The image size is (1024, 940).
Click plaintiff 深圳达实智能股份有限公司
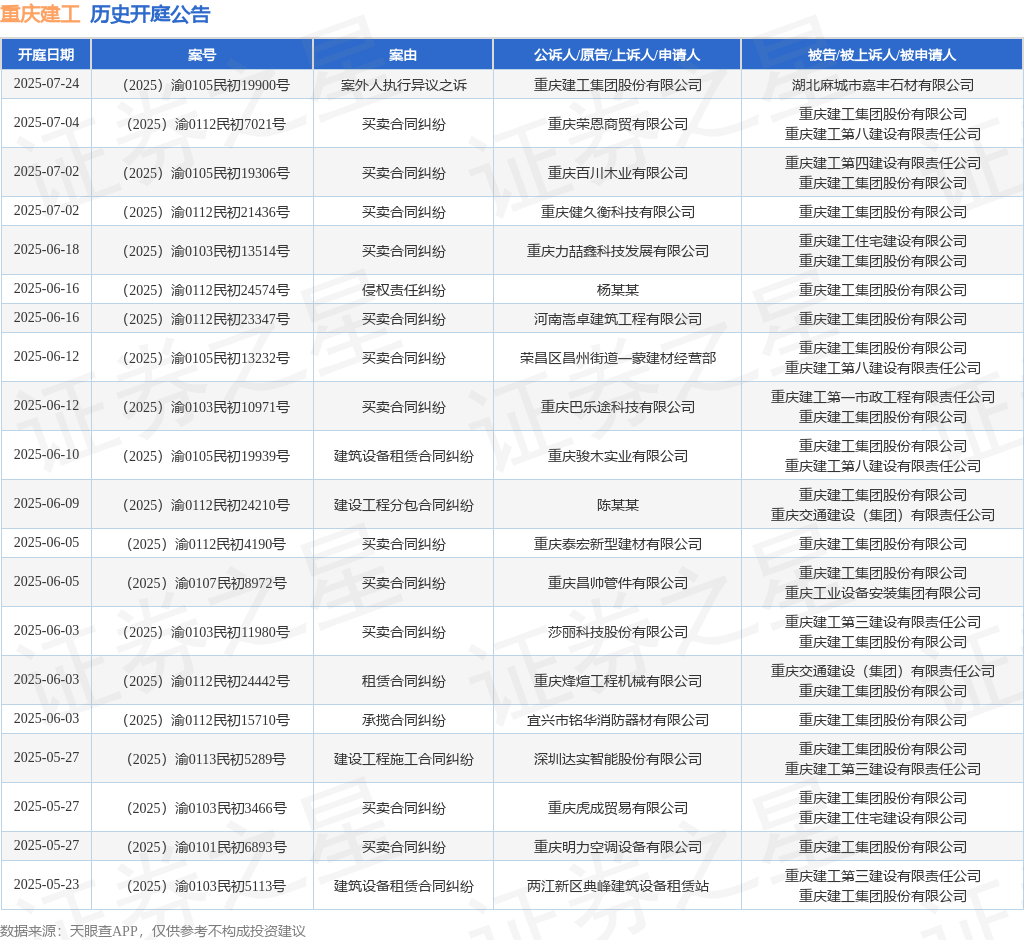tap(618, 759)
